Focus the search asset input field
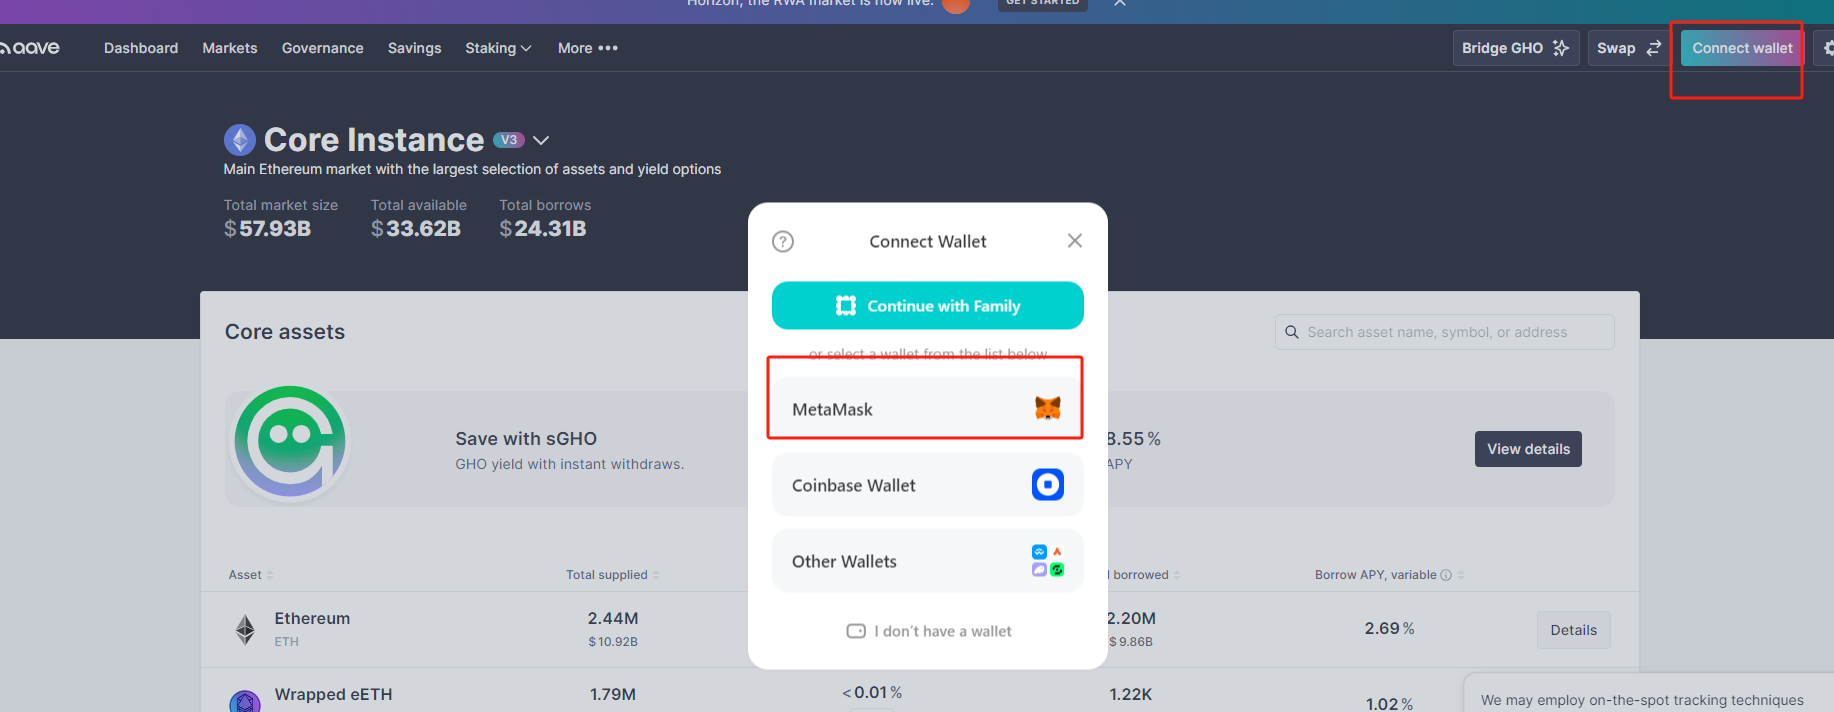 pos(1444,332)
